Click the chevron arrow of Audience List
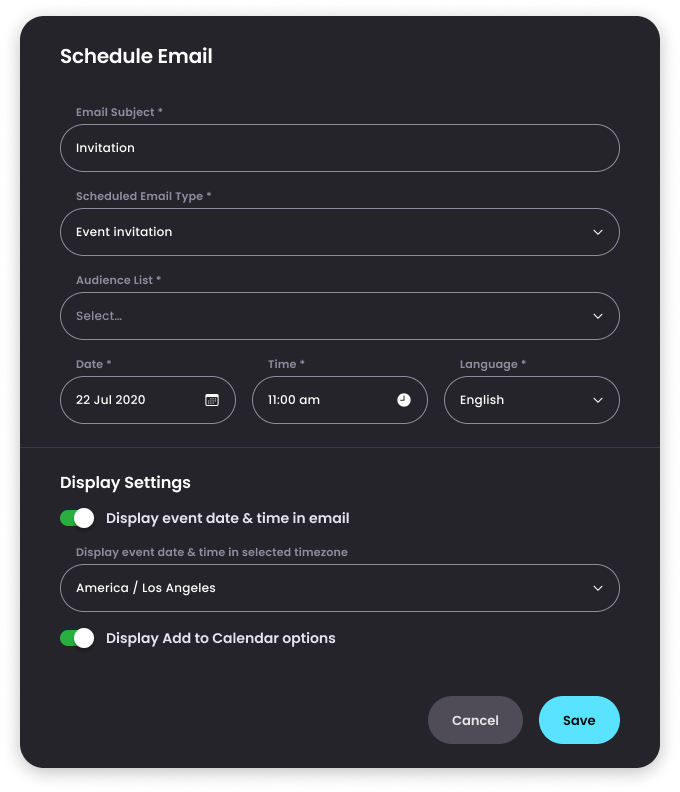The height and width of the screenshot is (792, 680). pyautogui.click(x=598, y=316)
